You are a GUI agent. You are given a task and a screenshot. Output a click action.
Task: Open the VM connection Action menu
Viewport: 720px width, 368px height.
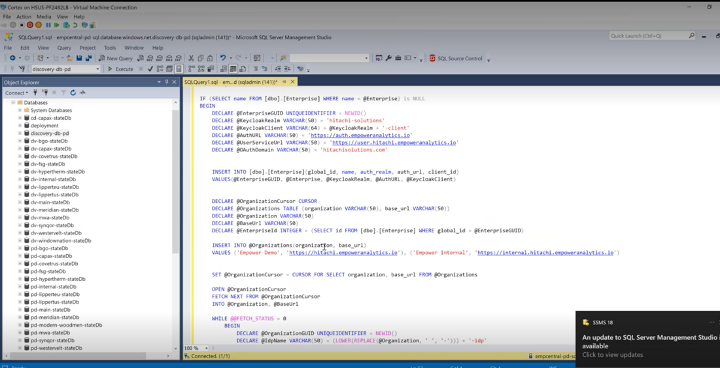click(23, 17)
